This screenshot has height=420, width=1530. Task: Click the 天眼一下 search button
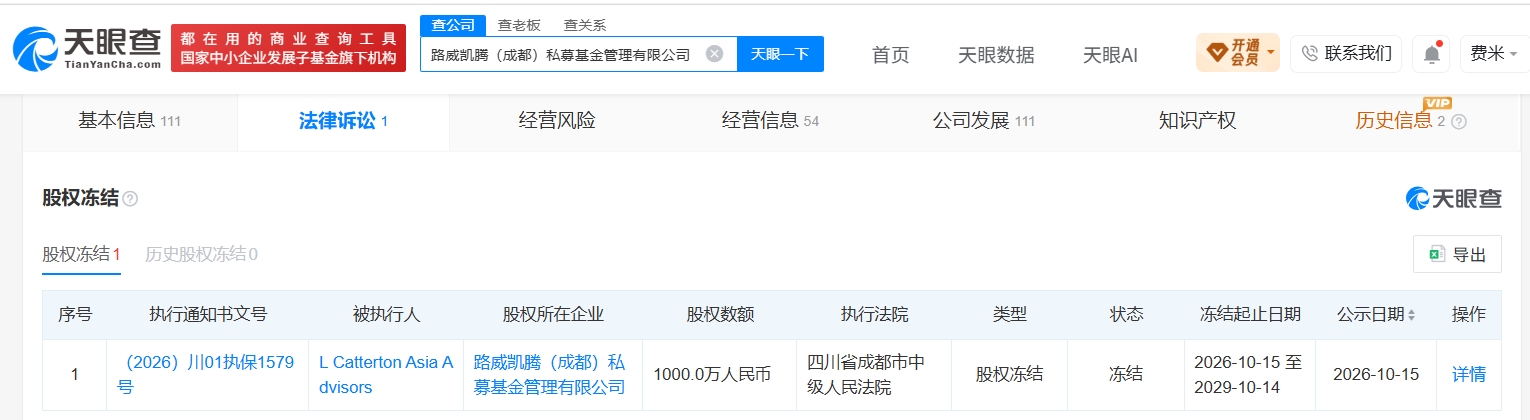[780, 54]
